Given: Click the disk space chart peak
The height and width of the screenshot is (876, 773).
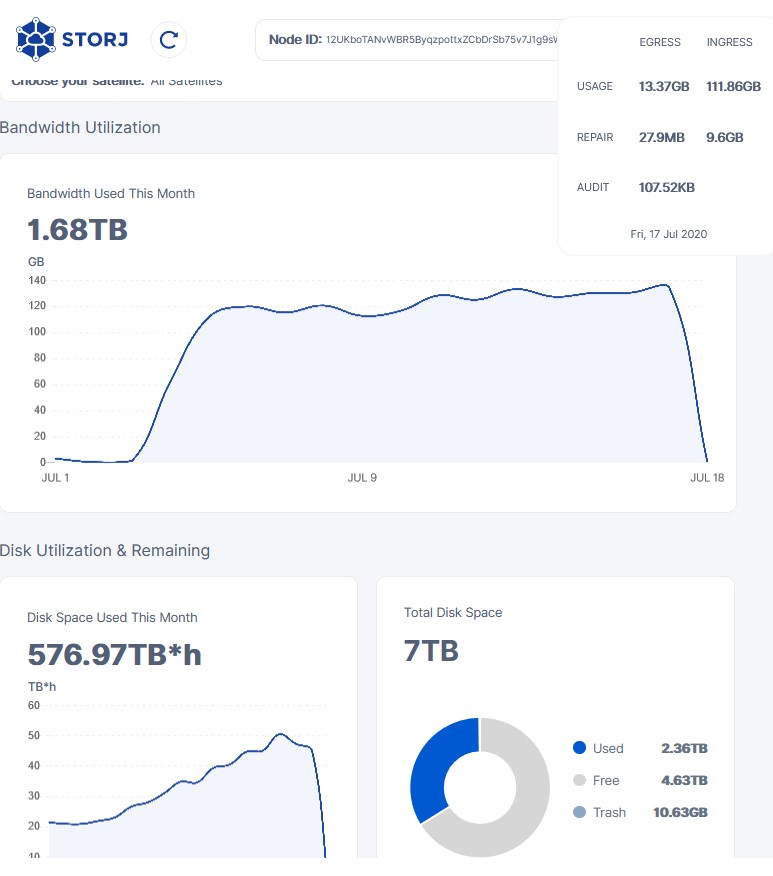Looking at the screenshot, I should pyautogui.click(x=280, y=735).
